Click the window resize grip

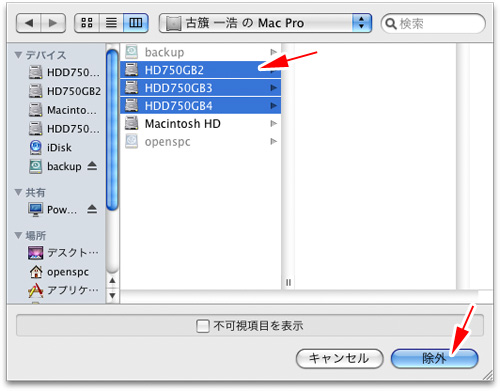[488, 376]
